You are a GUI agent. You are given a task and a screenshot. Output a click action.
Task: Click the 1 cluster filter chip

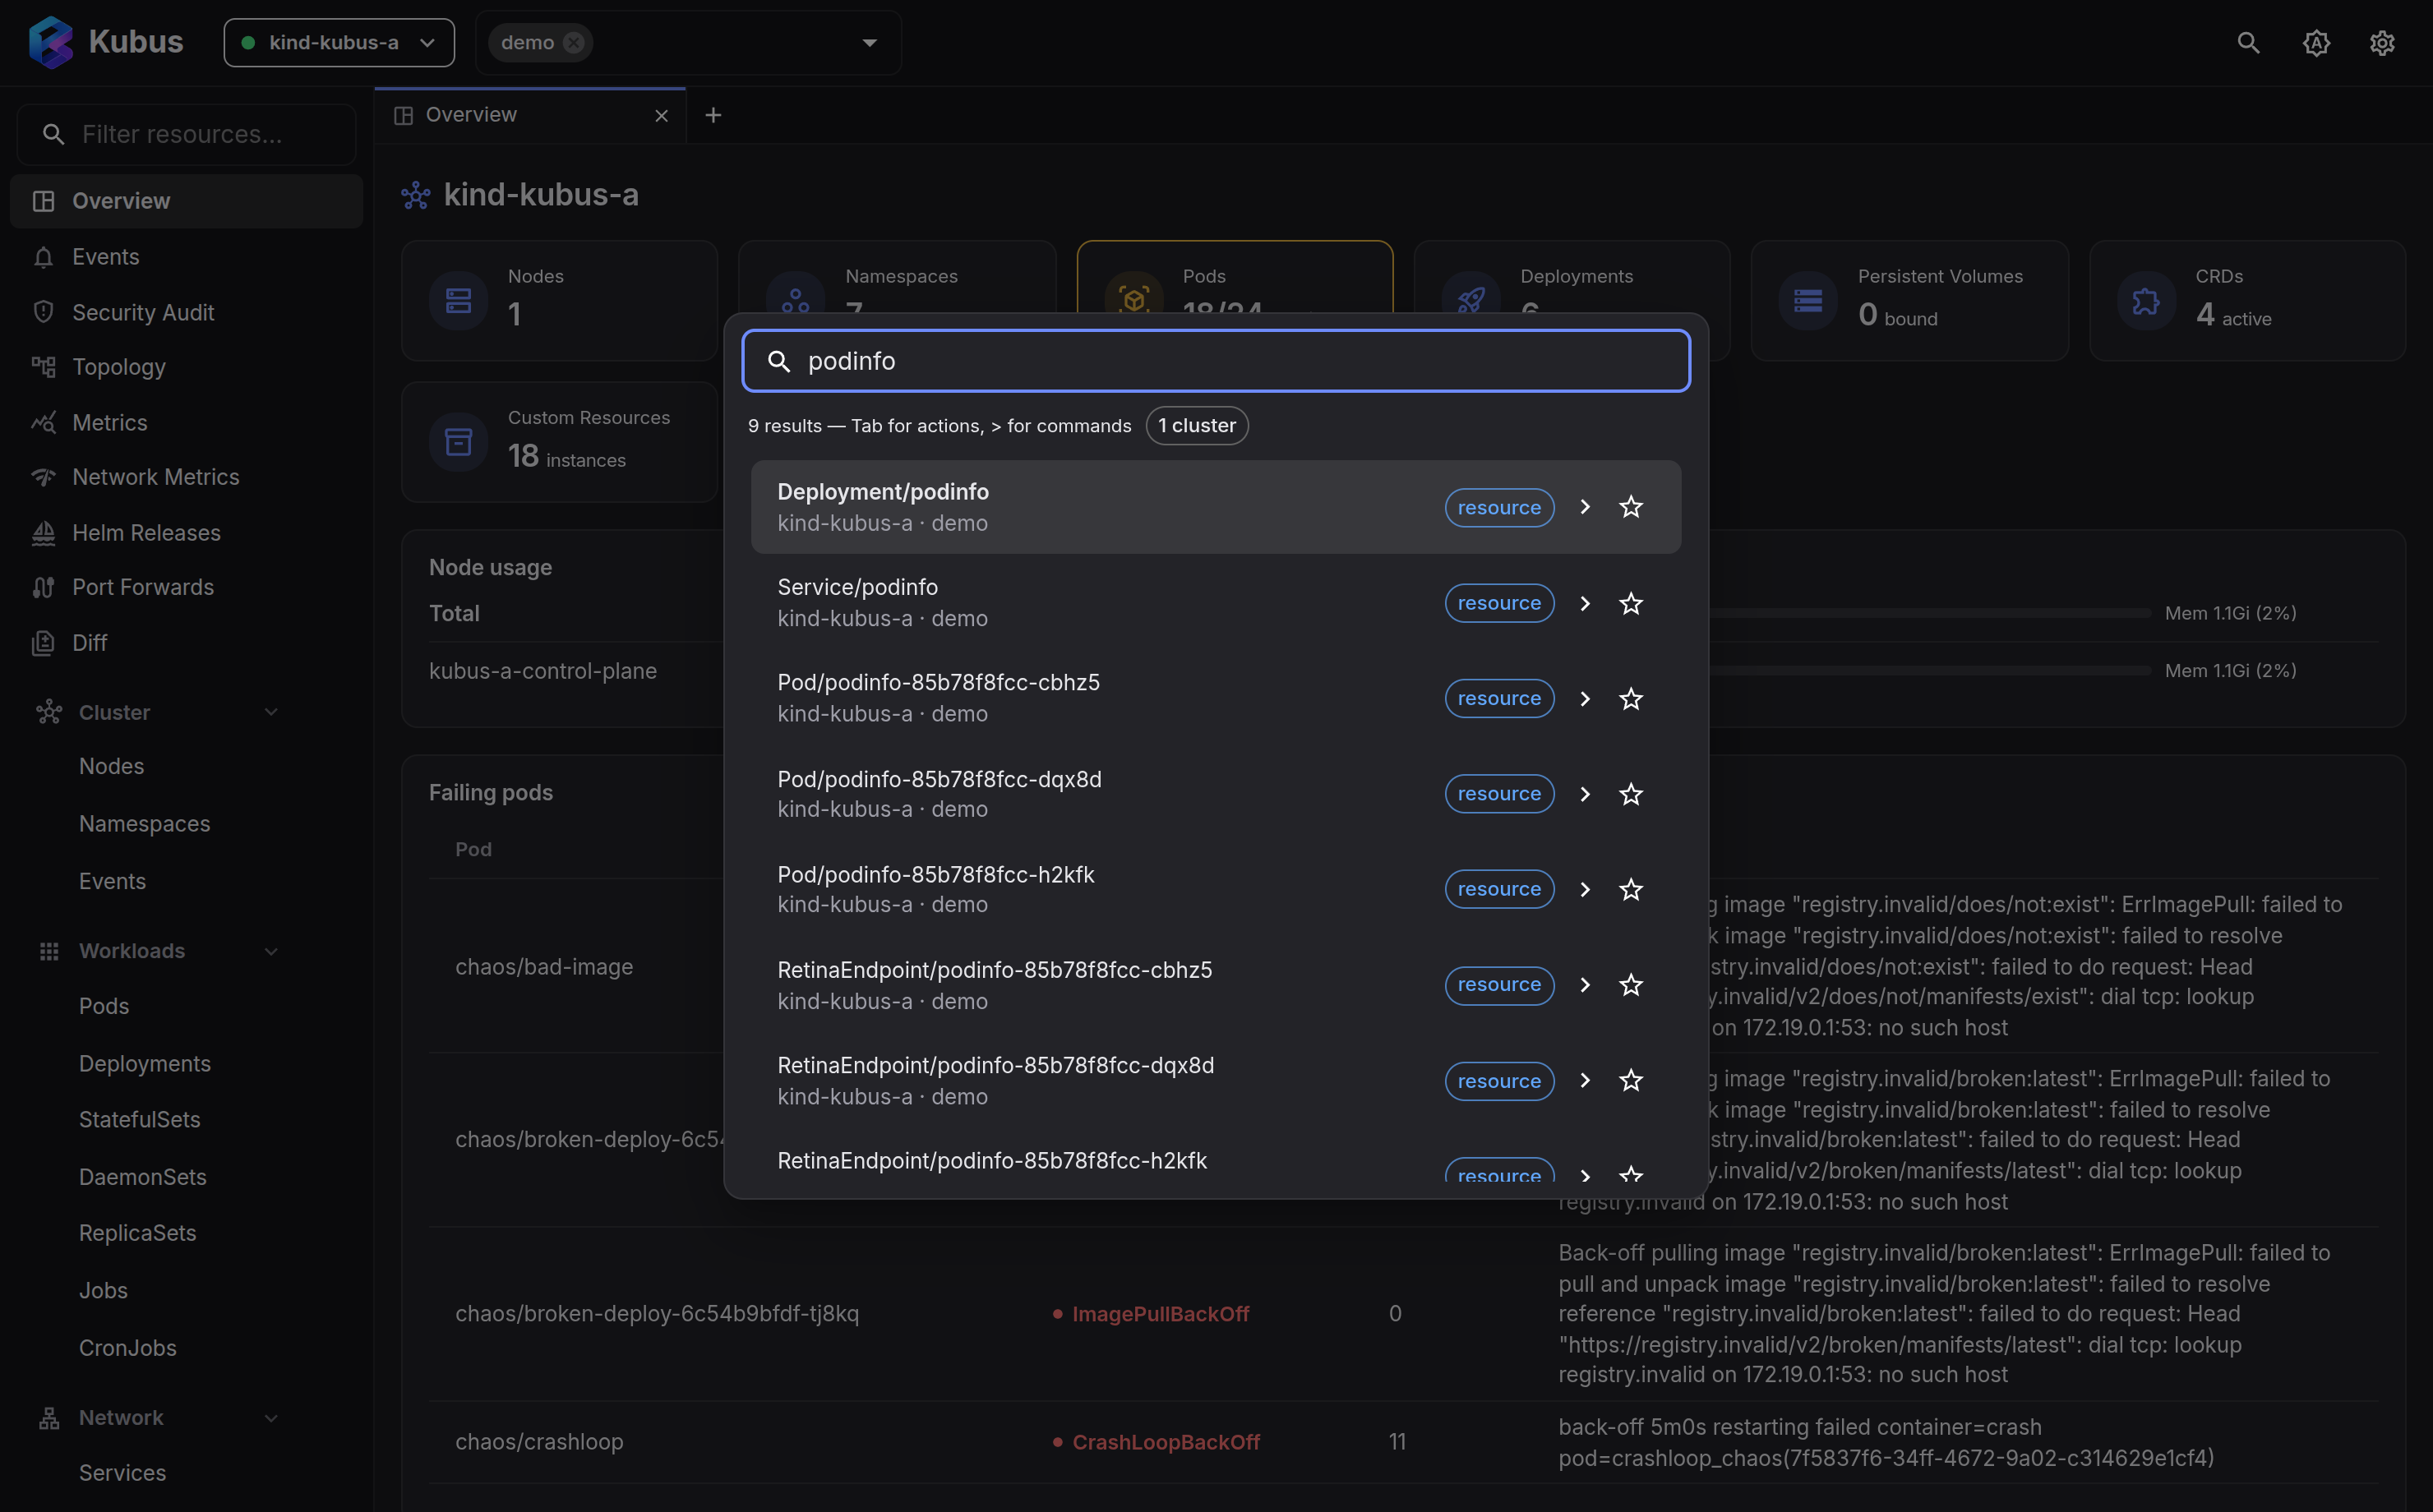pyautogui.click(x=1197, y=425)
